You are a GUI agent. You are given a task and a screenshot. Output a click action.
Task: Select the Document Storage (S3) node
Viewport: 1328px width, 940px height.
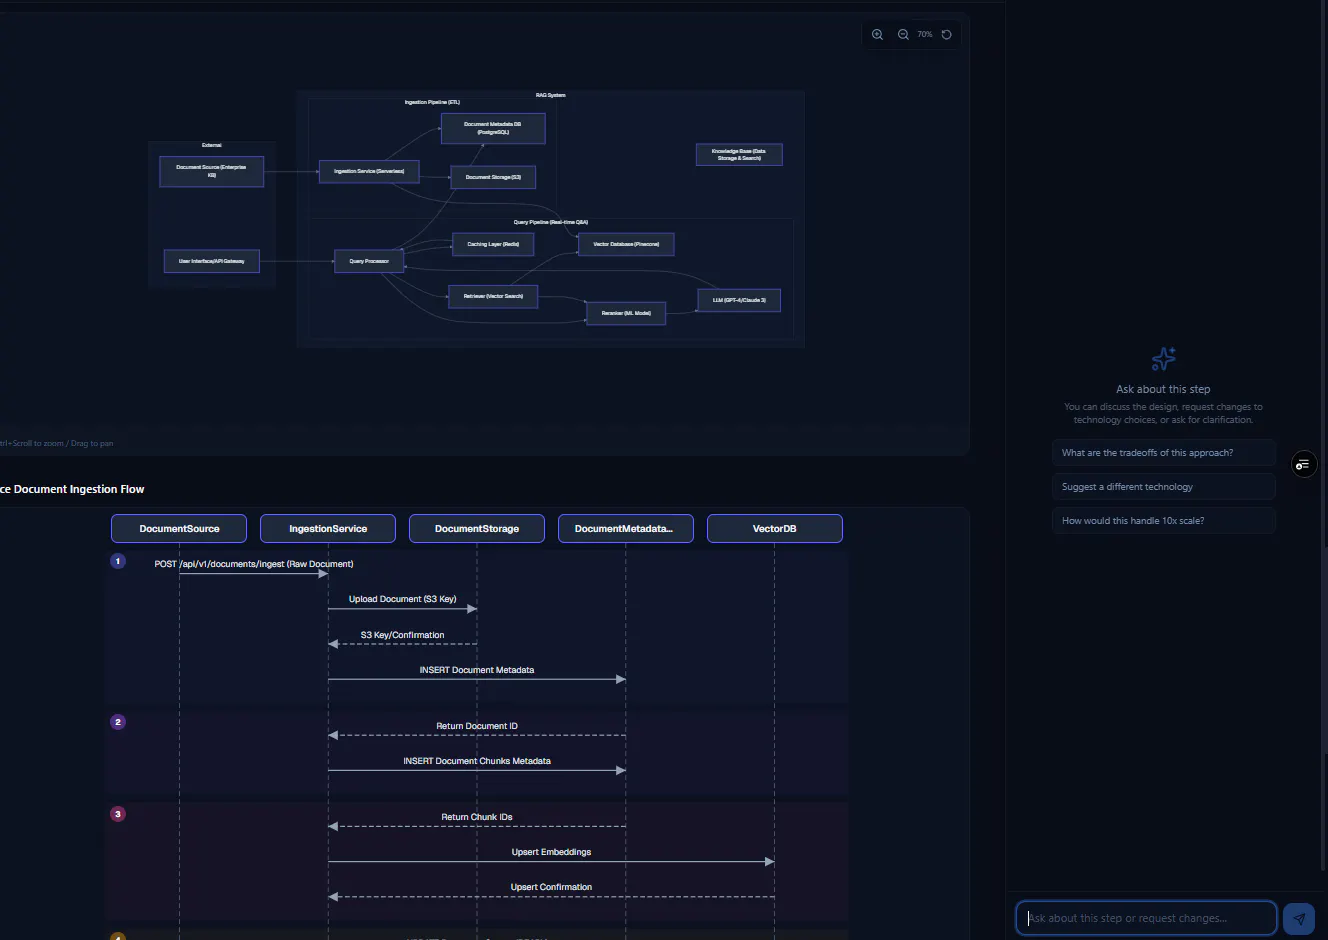pos(493,177)
